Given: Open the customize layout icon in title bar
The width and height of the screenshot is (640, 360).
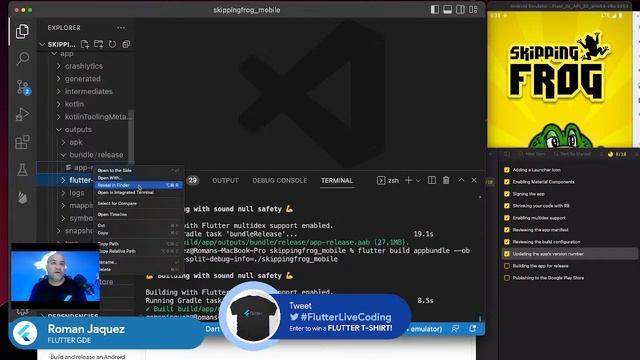Looking at the screenshot, I should coord(473,10).
